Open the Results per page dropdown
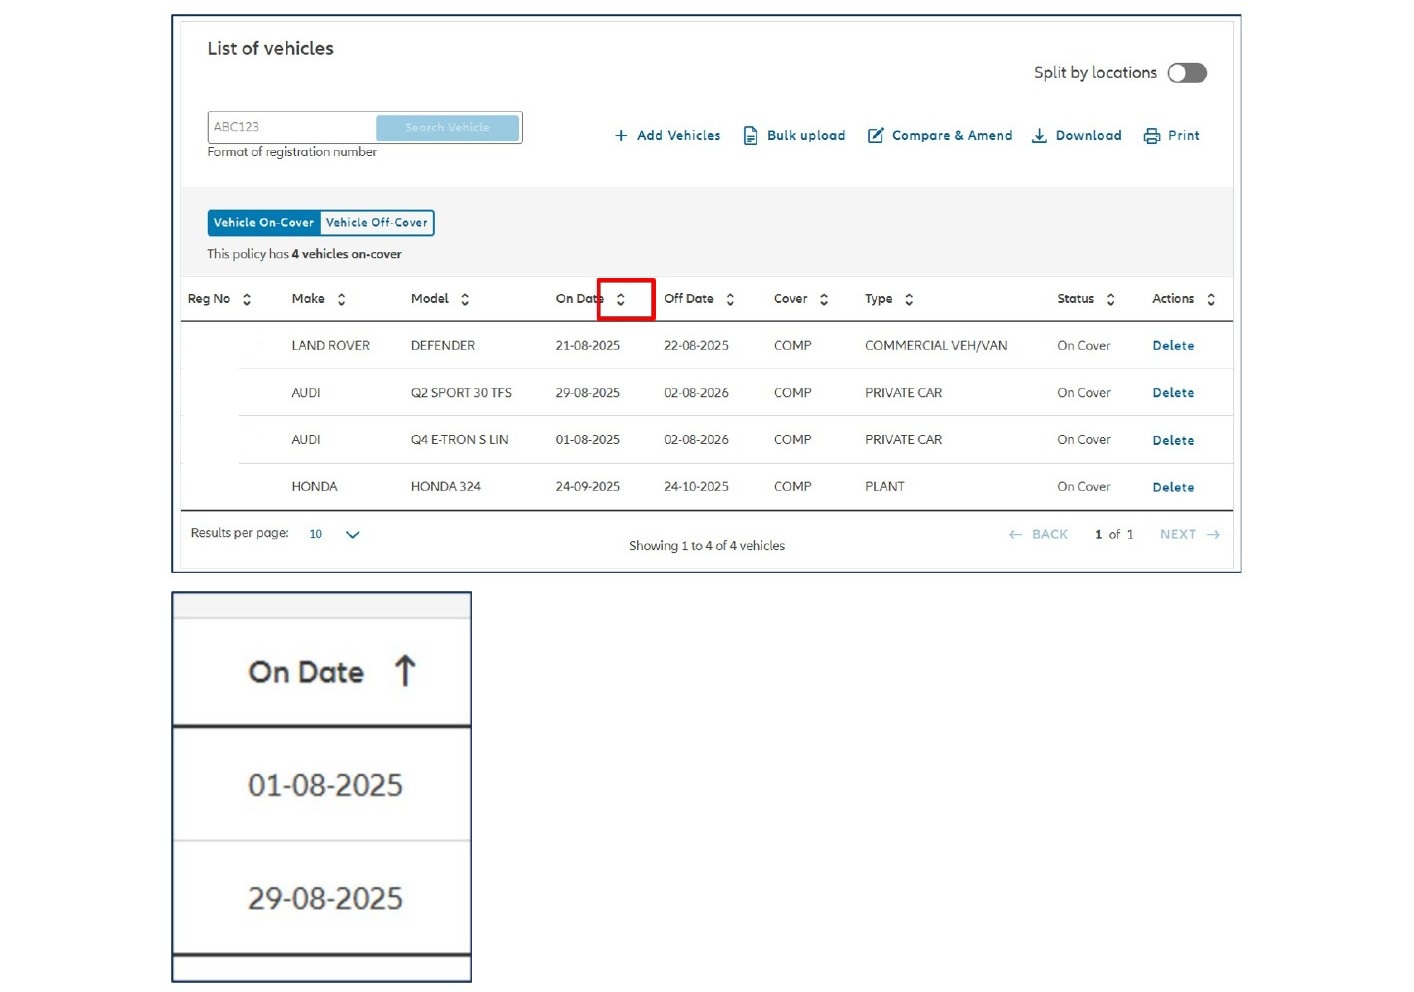1414x992 pixels. click(x=335, y=534)
